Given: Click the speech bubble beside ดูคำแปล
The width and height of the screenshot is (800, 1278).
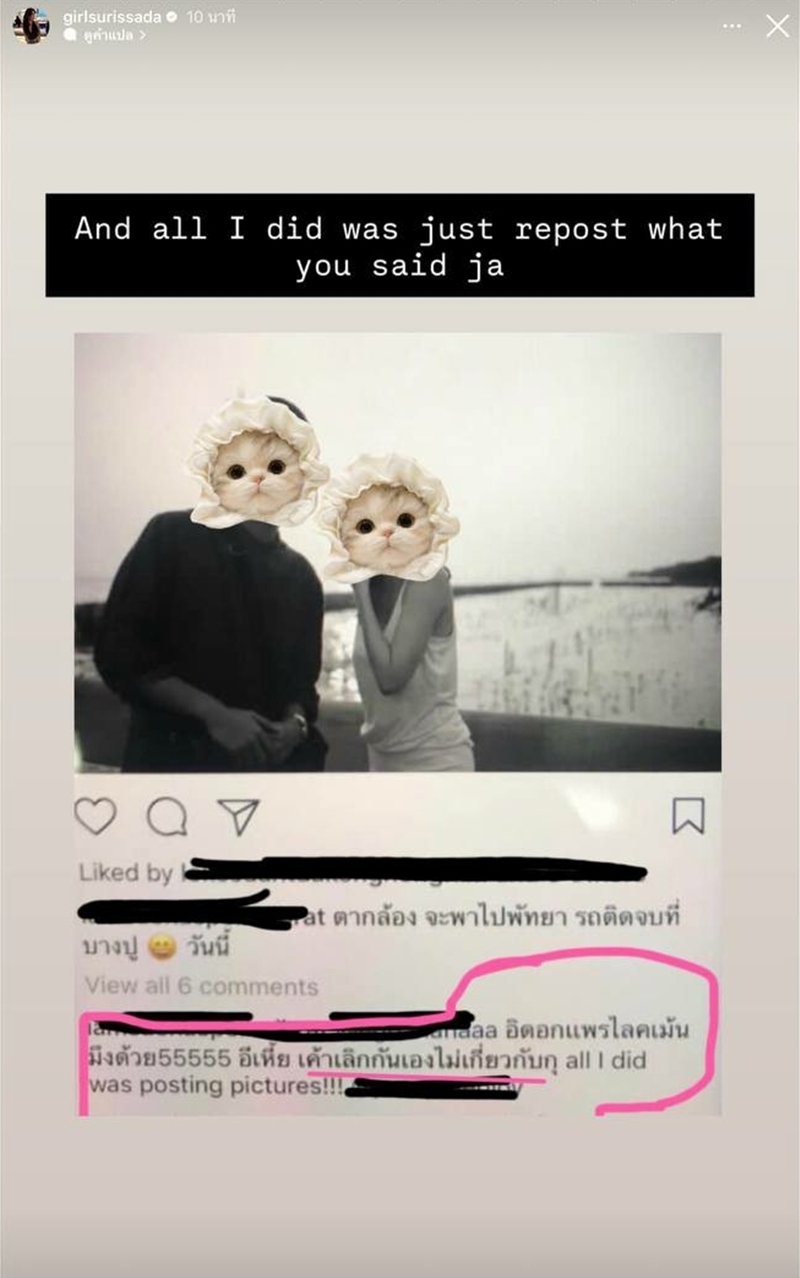Looking at the screenshot, I should click(70, 35).
